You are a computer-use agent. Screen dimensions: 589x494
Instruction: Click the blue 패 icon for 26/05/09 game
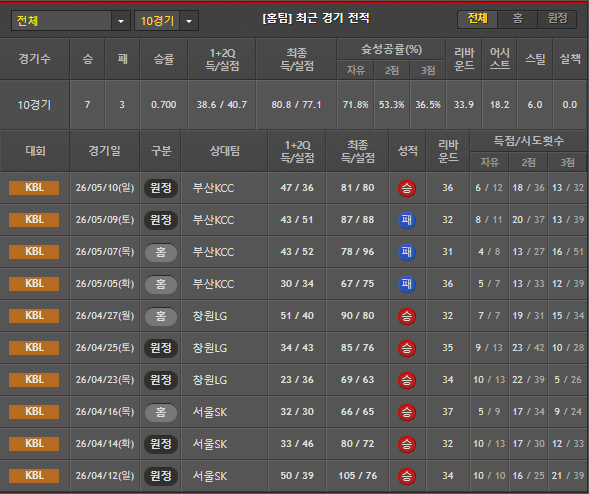click(x=407, y=220)
